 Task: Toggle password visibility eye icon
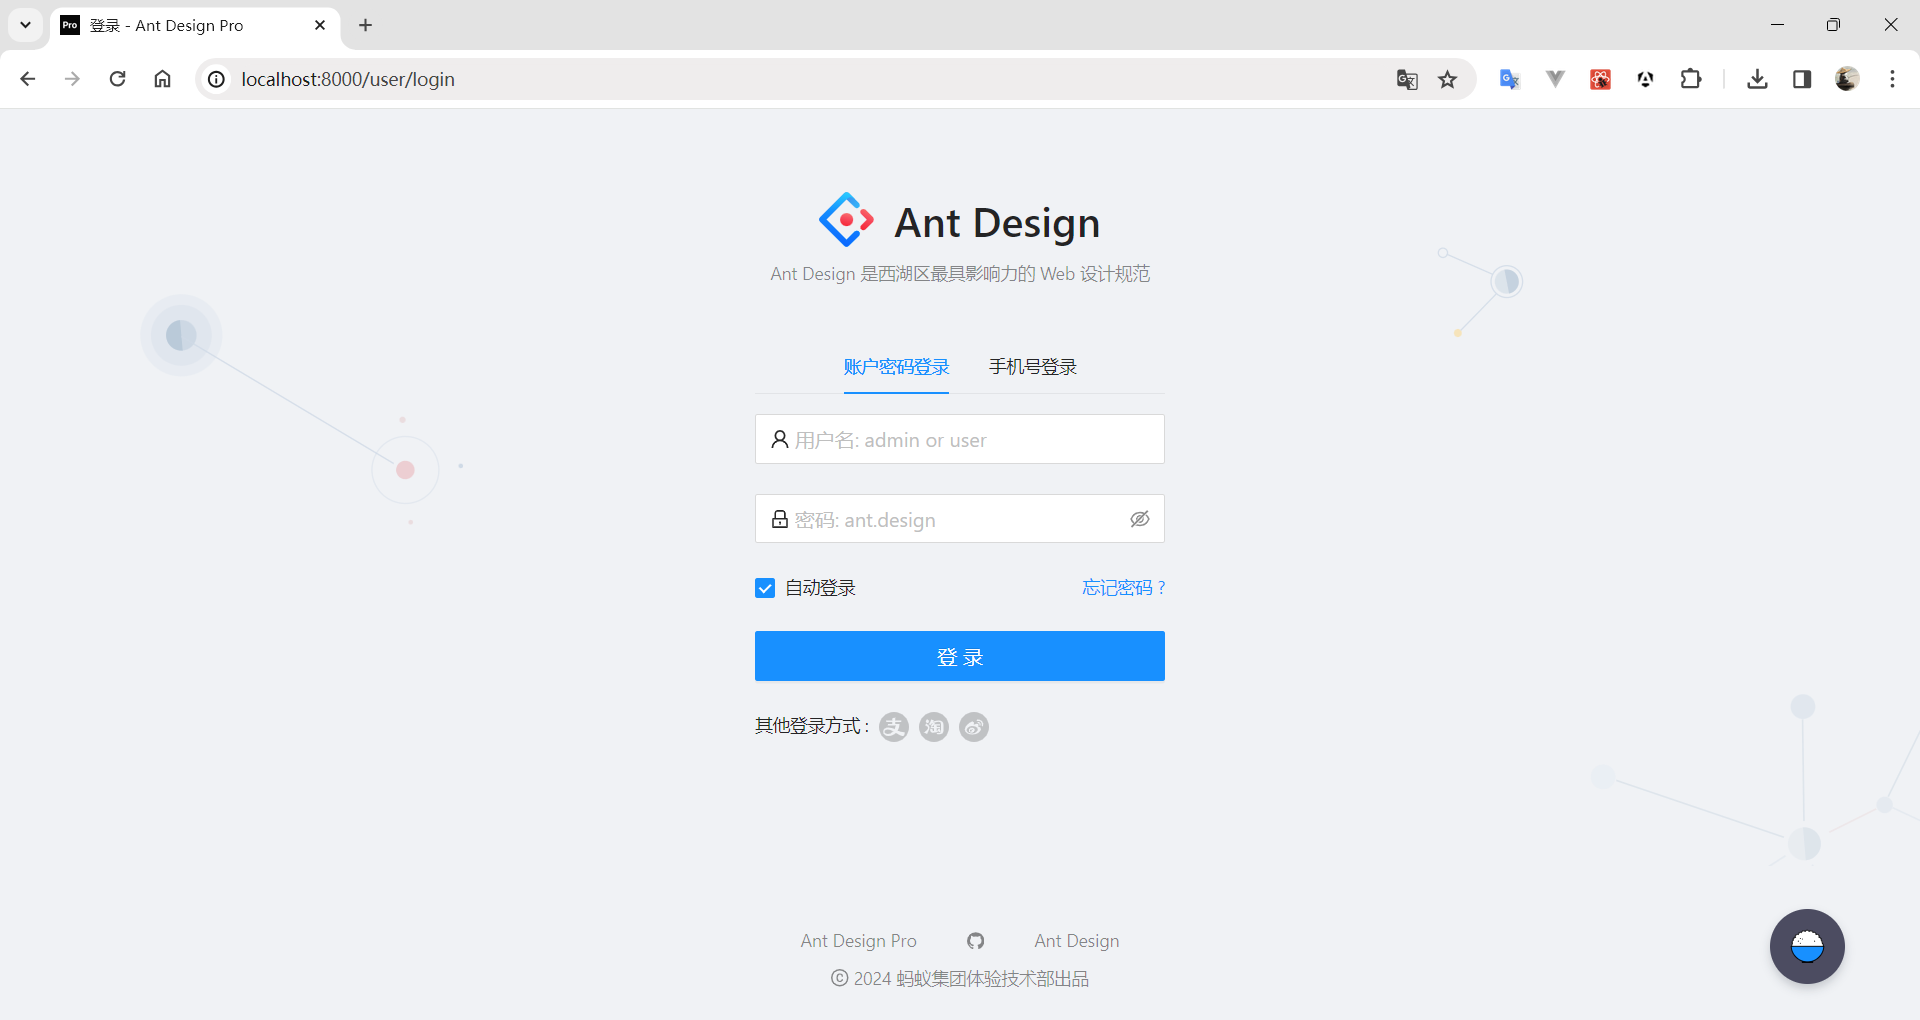(x=1140, y=519)
